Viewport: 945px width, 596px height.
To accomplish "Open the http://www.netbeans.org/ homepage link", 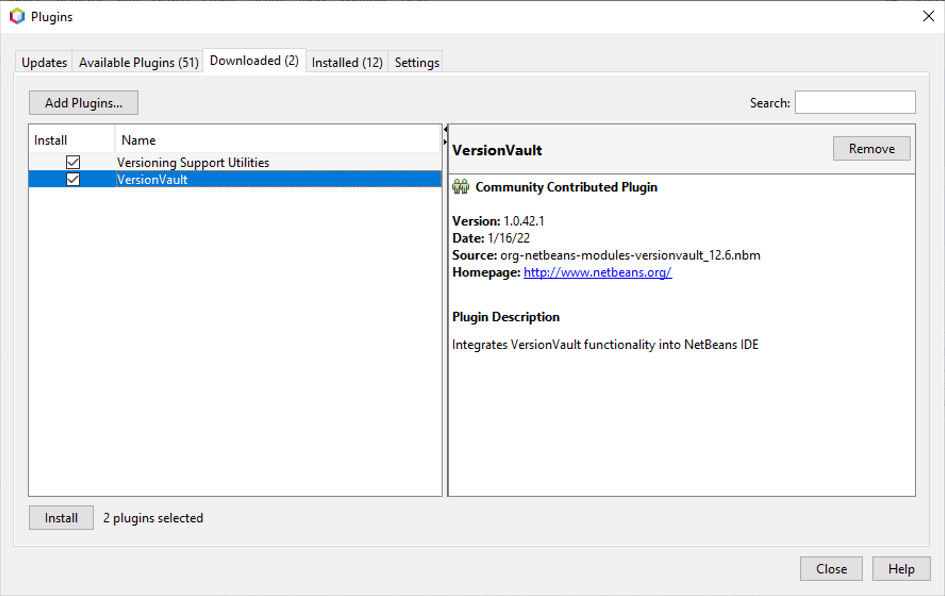I will (x=597, y=272).
